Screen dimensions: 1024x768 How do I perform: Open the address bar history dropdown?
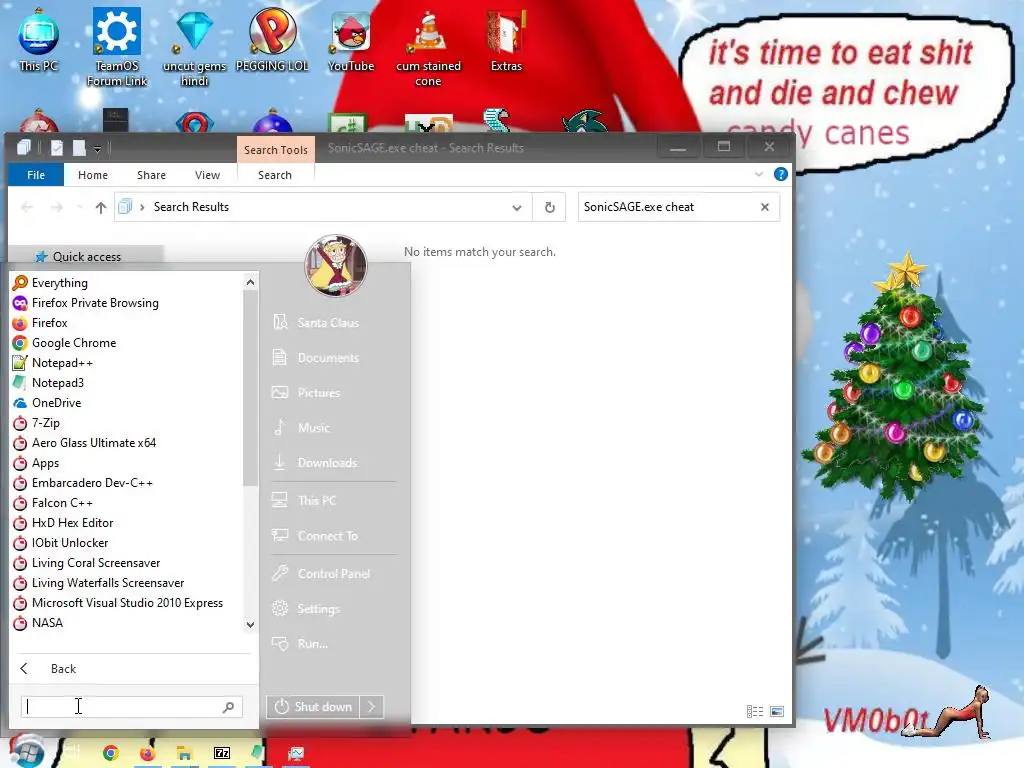point(517,208)
